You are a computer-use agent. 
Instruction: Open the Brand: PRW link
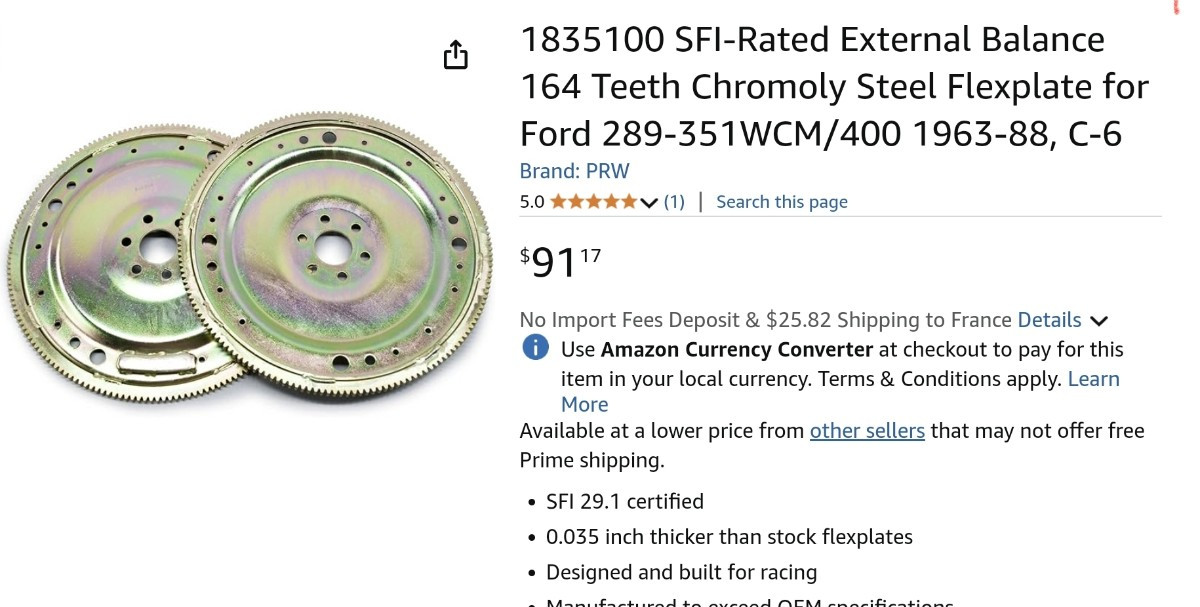(x=574, y=171)
